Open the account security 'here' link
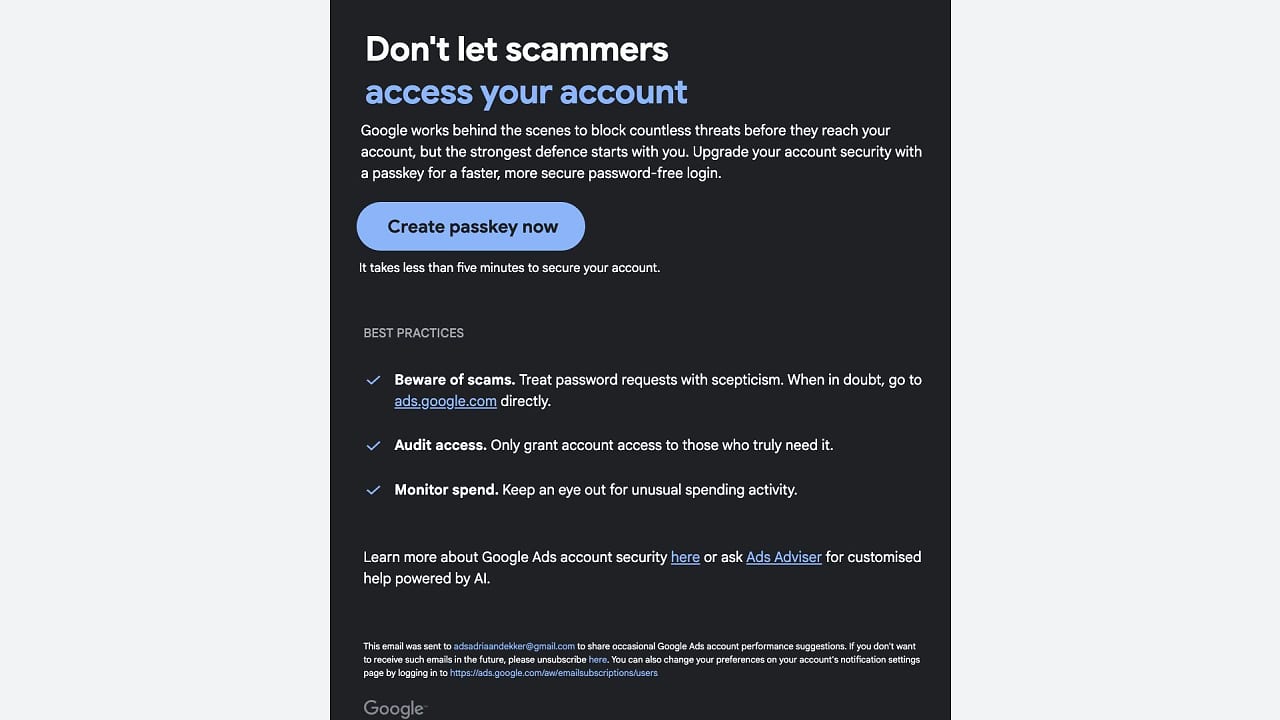 coord(685,557)
